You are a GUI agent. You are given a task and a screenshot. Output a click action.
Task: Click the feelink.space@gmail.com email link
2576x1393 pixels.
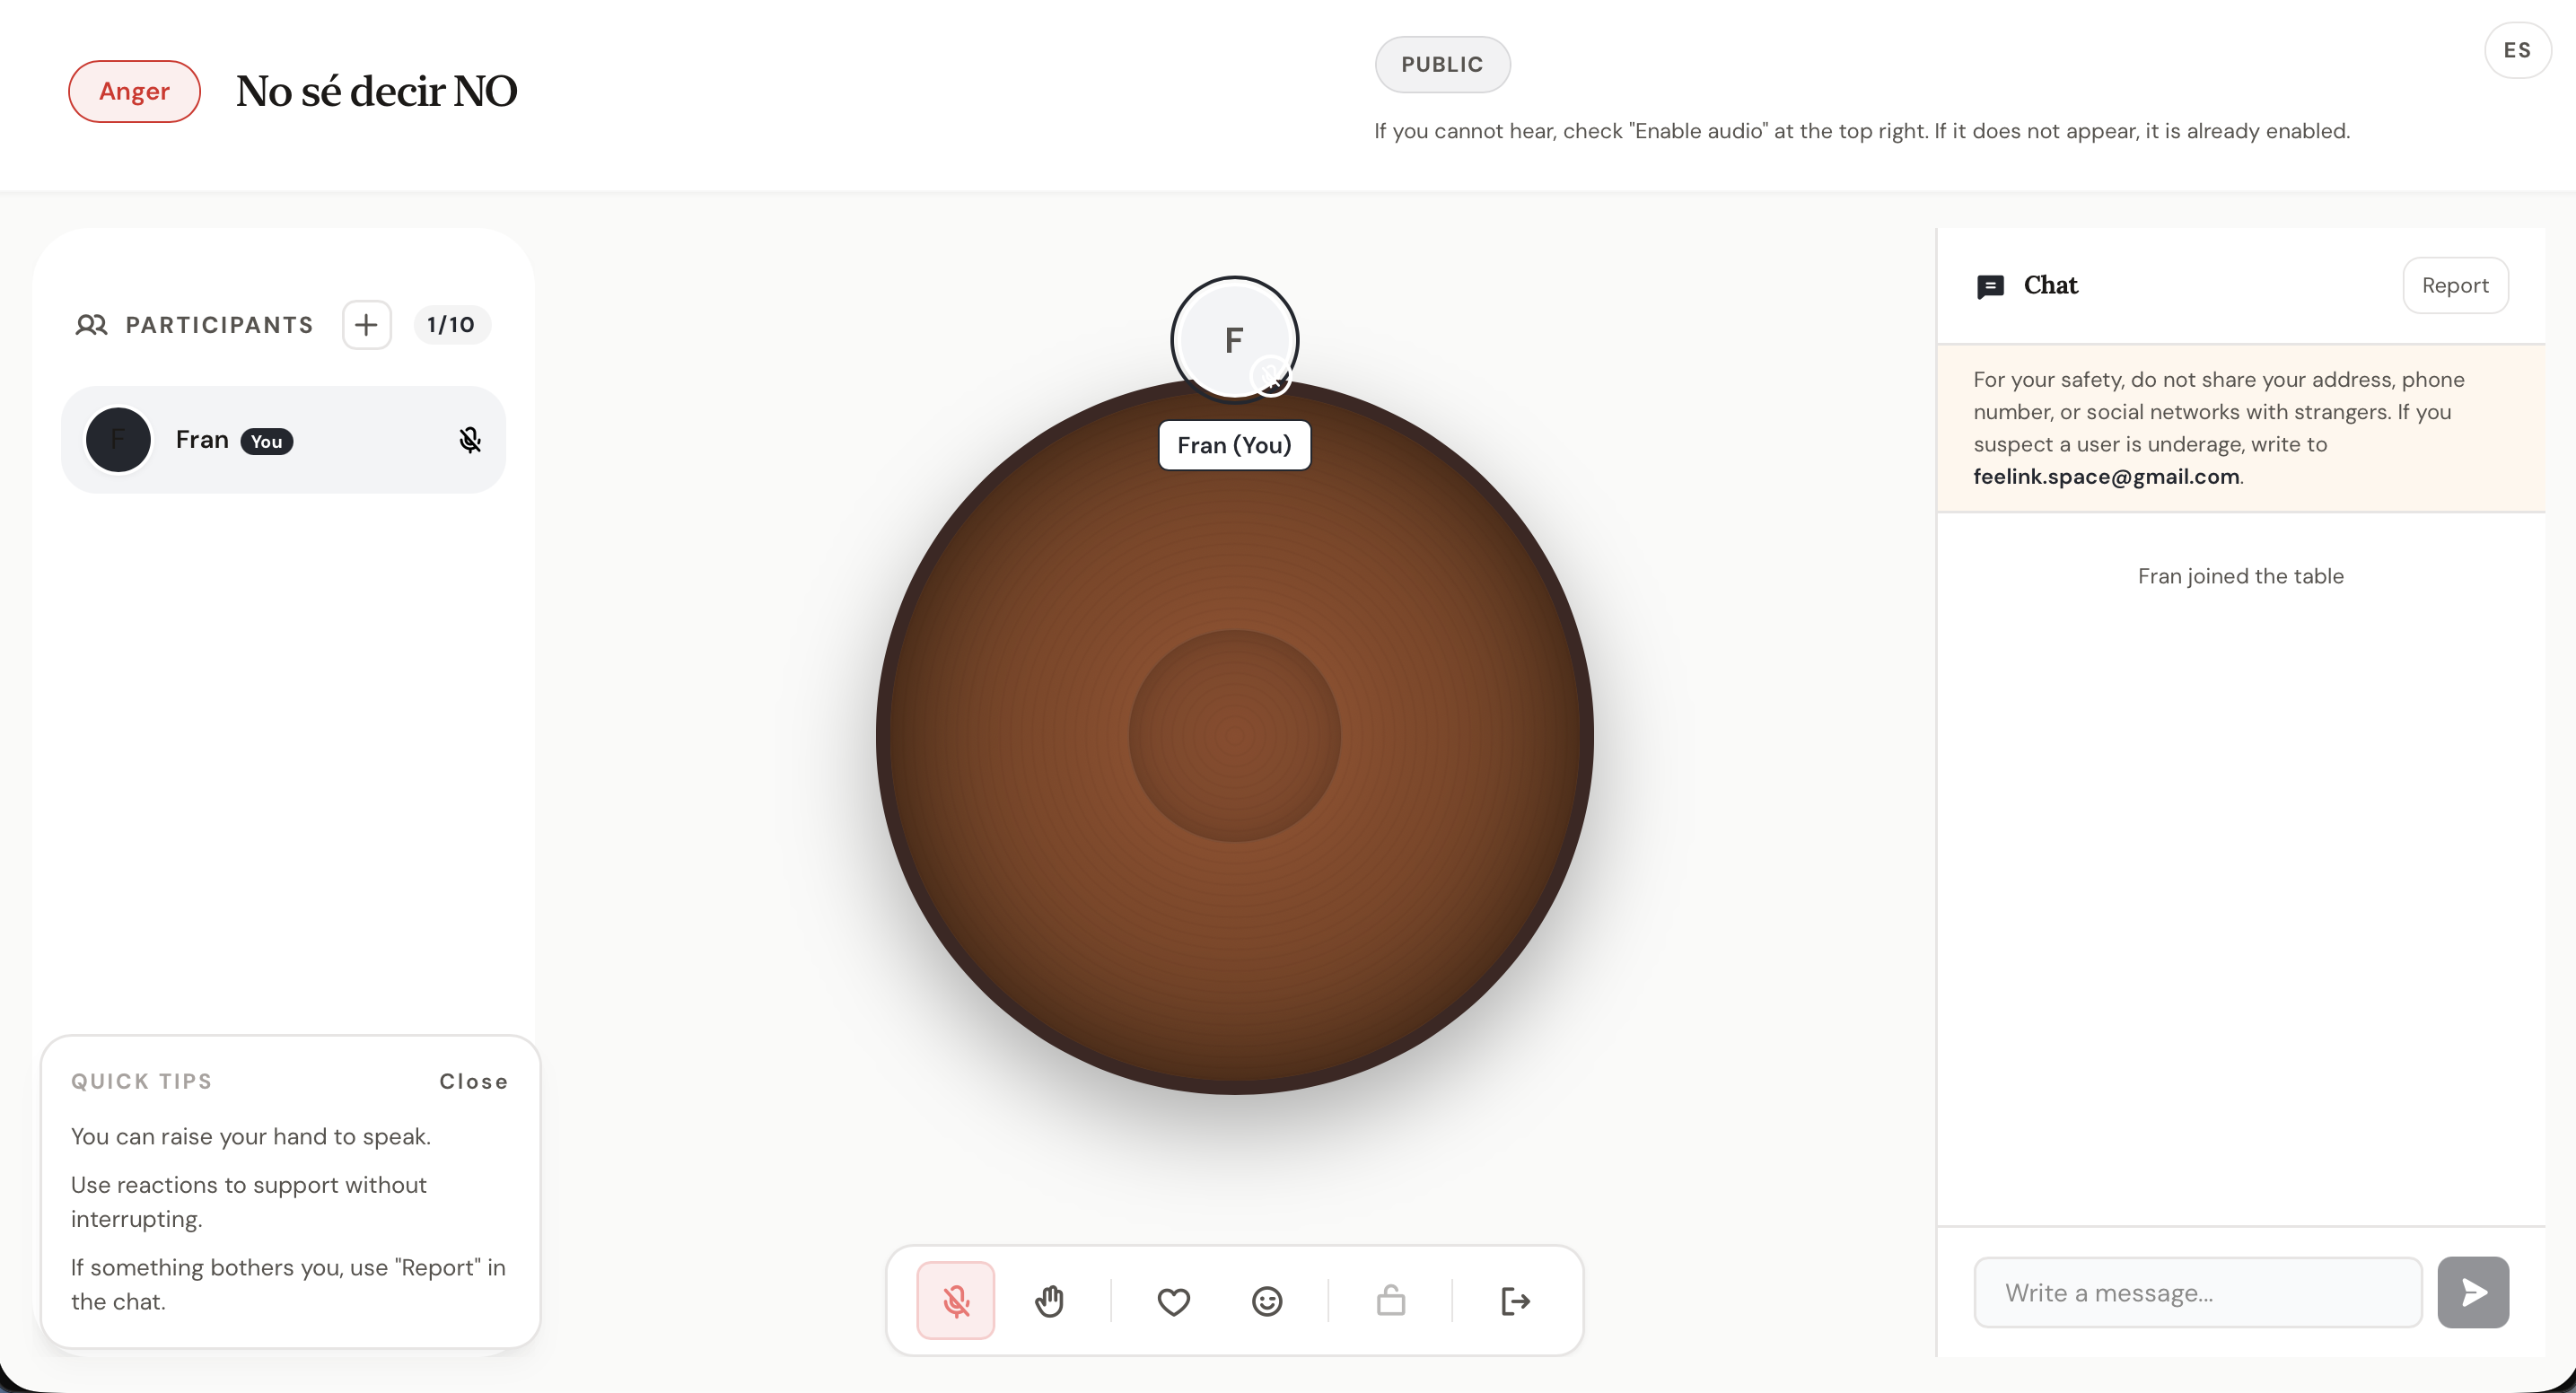2107,476
